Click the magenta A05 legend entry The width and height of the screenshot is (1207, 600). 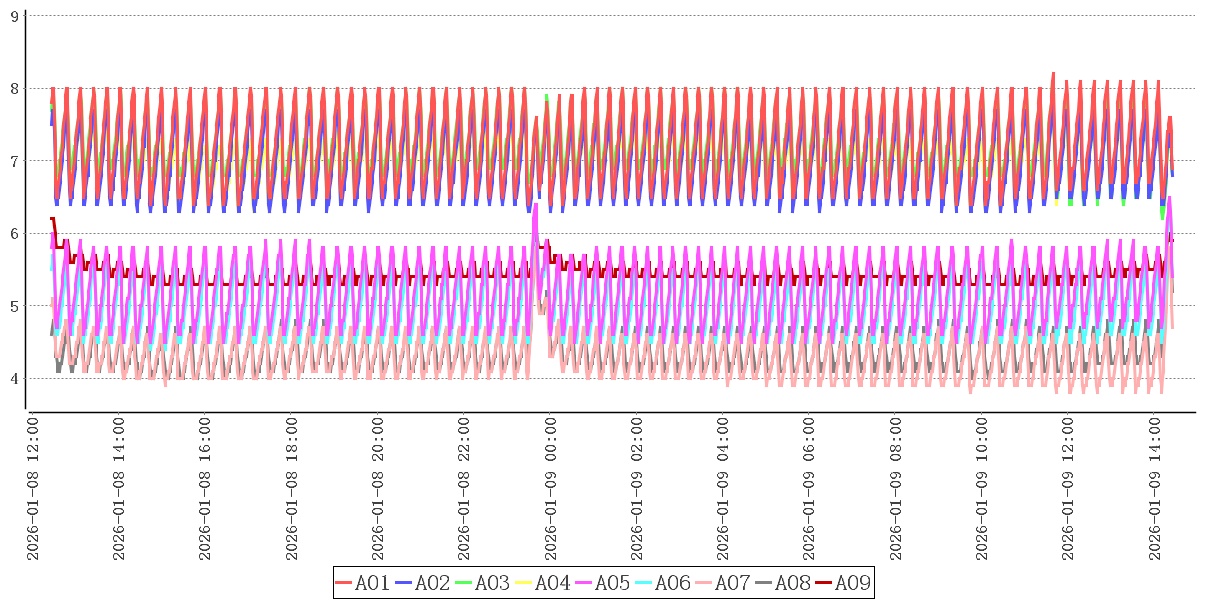(x=602, y=583)
